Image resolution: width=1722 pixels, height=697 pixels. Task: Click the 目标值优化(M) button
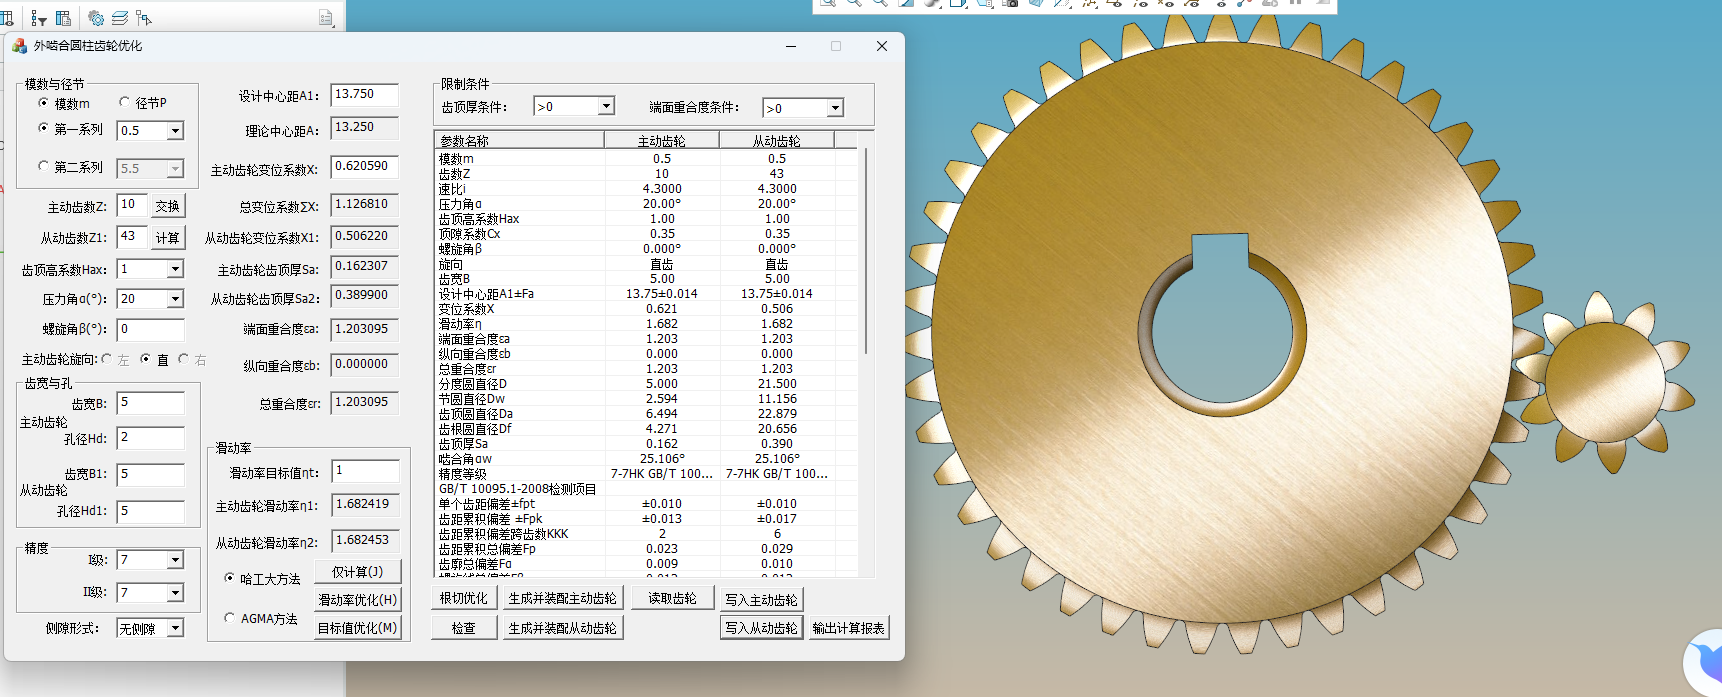[x=358, y=627]
